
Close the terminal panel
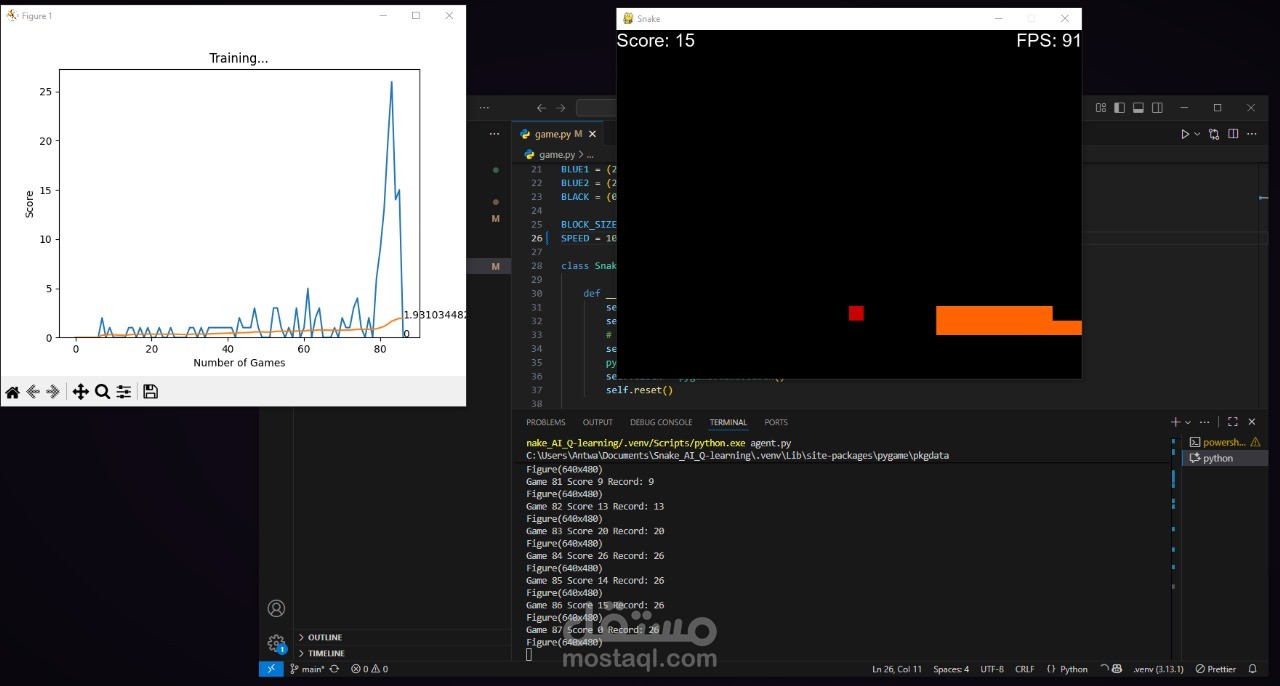click(1252, 422)
